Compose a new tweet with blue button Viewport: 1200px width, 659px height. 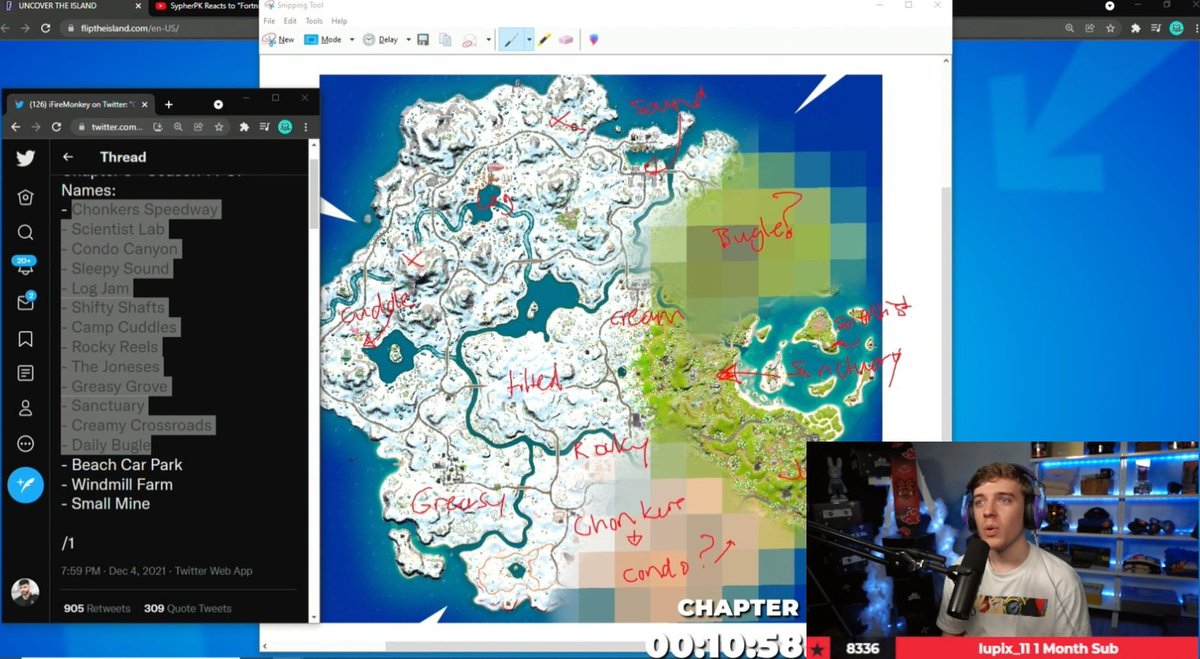[25, 484]
